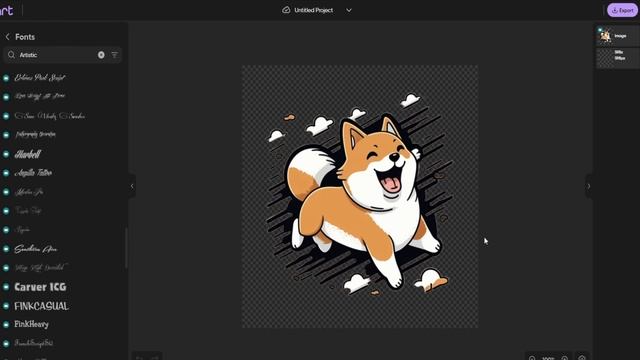
Task: Click the Untitled Project title
Action: coord(313,10)
